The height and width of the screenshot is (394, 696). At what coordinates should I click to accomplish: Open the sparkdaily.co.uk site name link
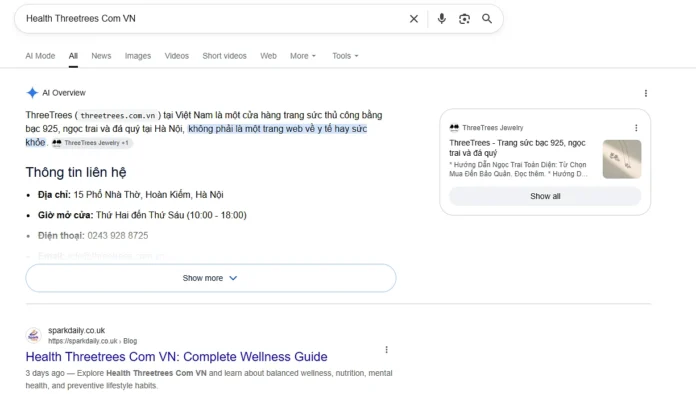pyautogui.click(x=76, y=331)
